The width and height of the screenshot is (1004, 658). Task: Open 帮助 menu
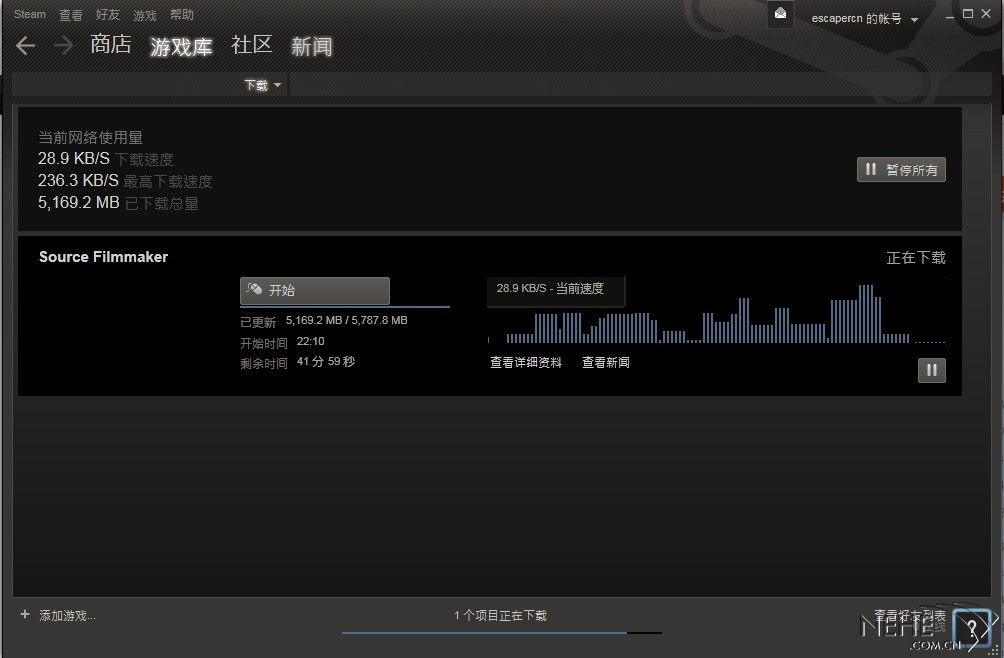click(x=182, y=15)
